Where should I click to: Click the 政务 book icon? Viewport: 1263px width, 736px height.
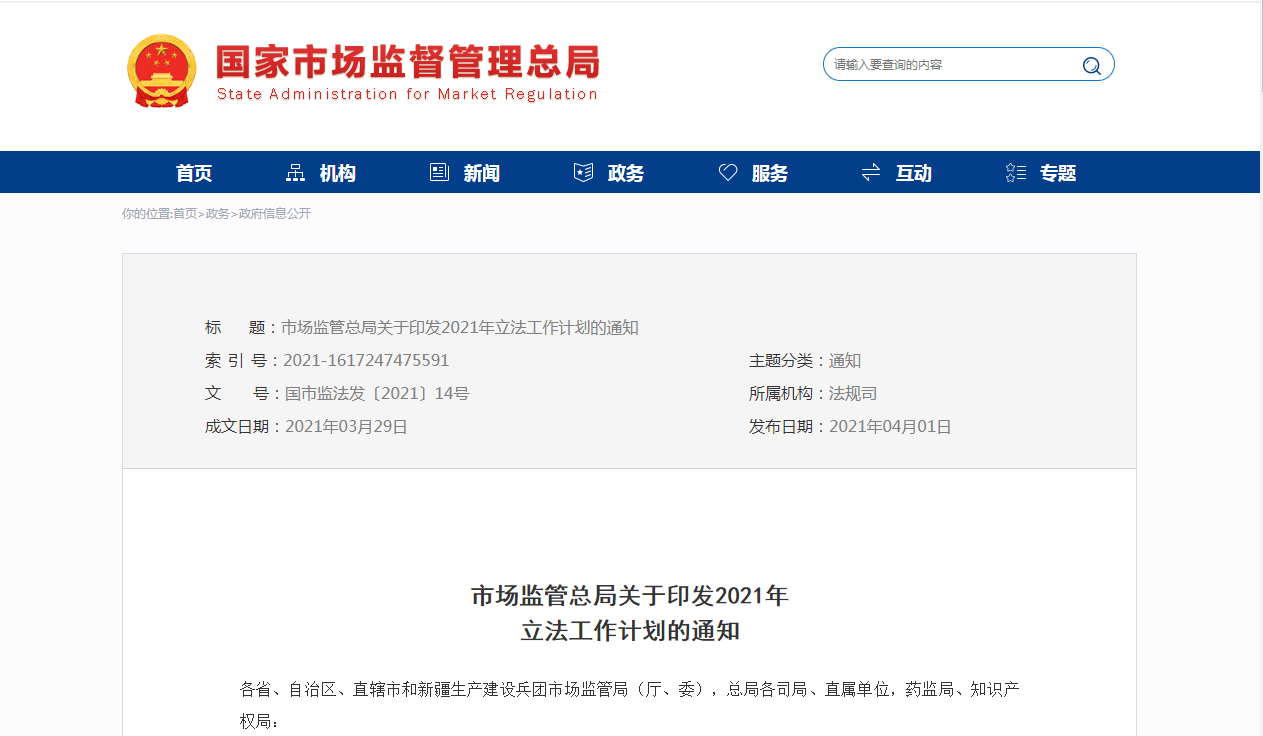click(x=583, y=173)
